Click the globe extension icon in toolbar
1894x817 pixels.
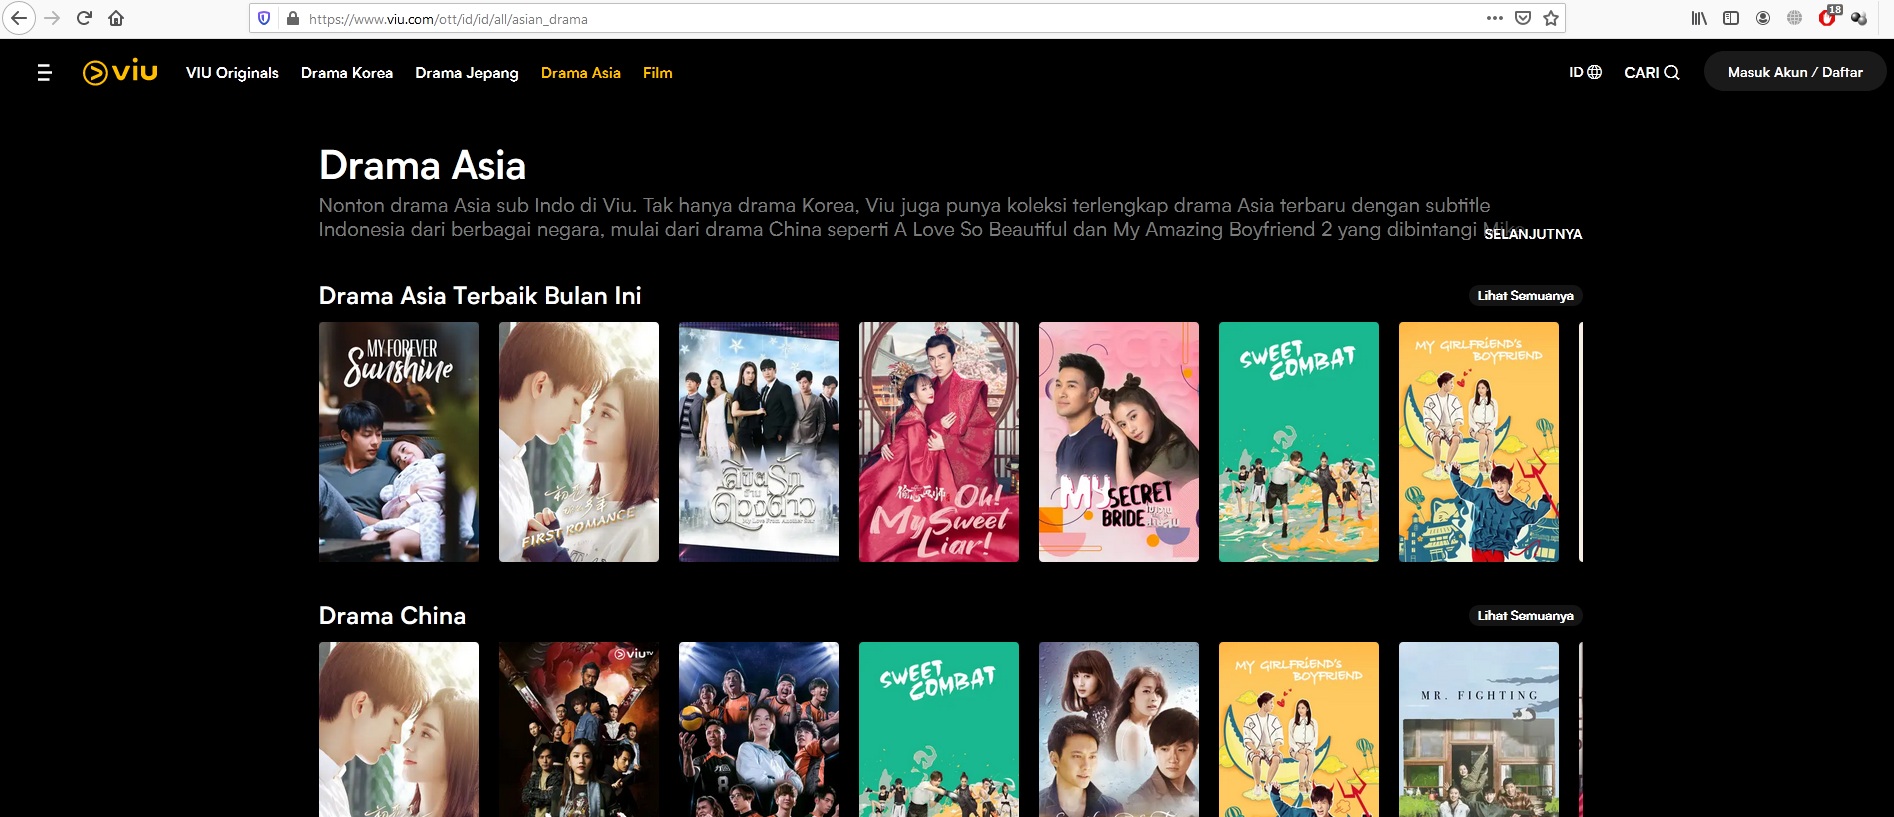pos(1795,18)
